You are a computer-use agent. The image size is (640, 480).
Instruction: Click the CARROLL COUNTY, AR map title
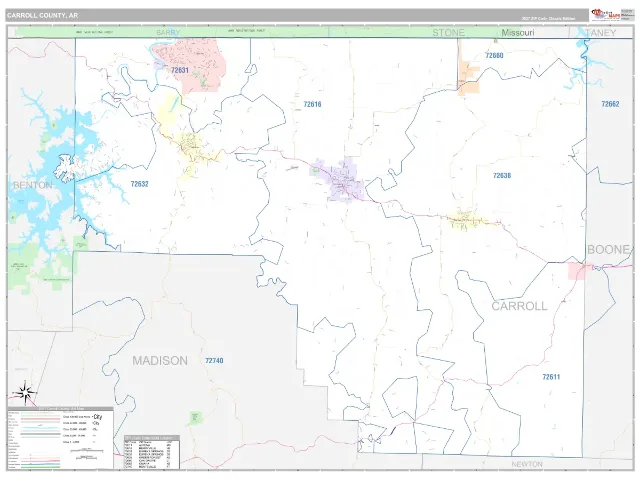pyautogui.click(x=42, y=16)
